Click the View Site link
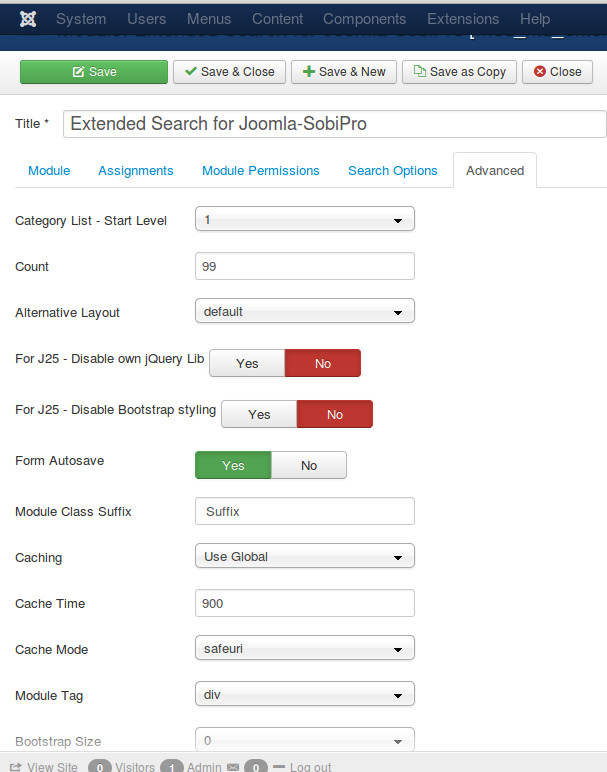 pyautogui.click(x=52, y=767)
